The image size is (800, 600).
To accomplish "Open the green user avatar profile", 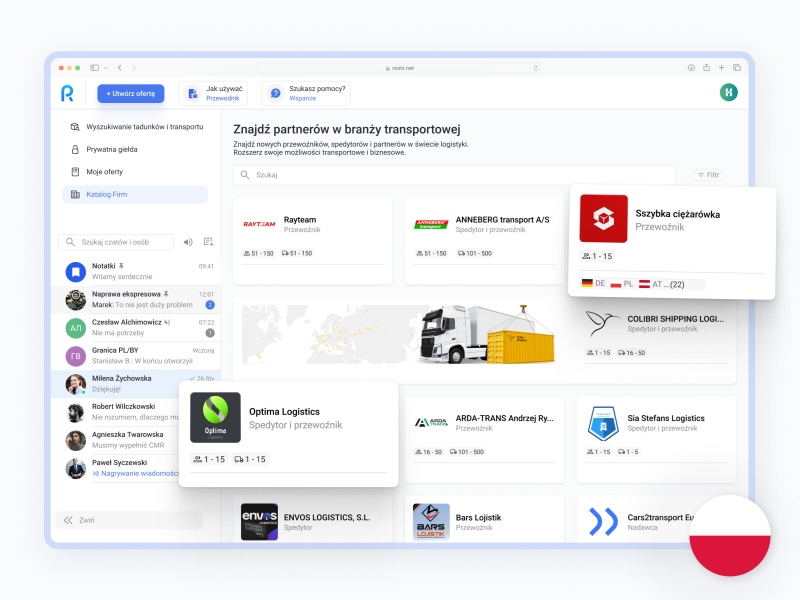I will 729,92.
